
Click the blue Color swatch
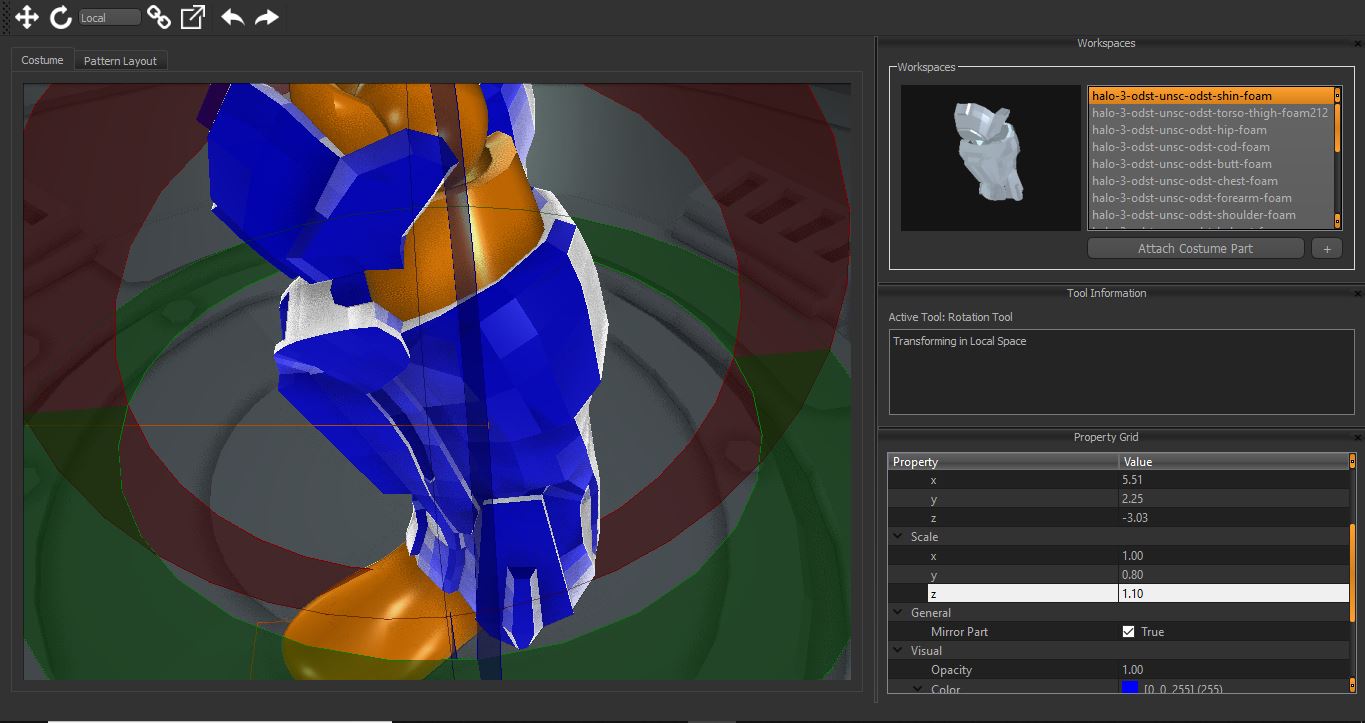1130,688
